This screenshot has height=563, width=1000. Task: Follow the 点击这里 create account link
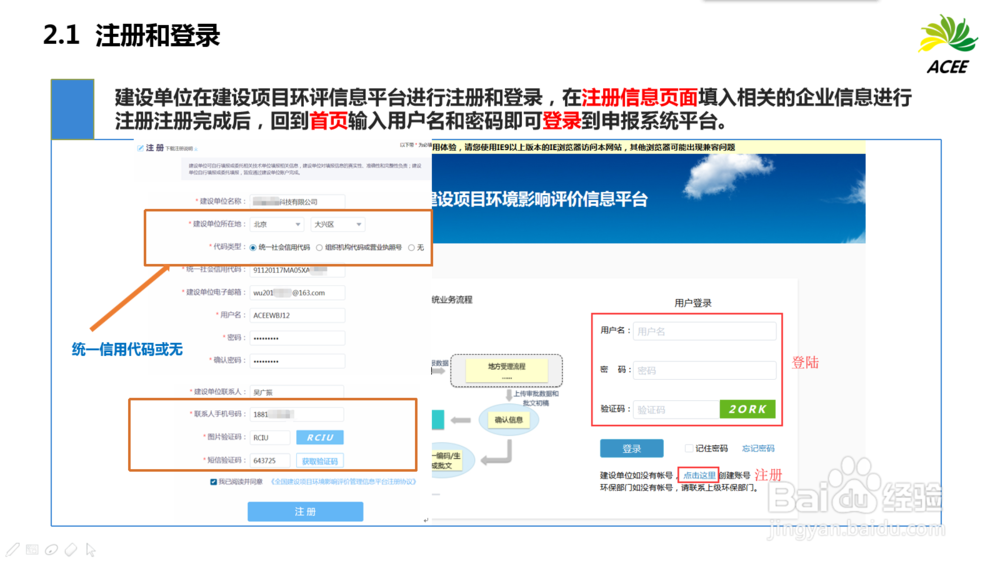coord(699,475)
